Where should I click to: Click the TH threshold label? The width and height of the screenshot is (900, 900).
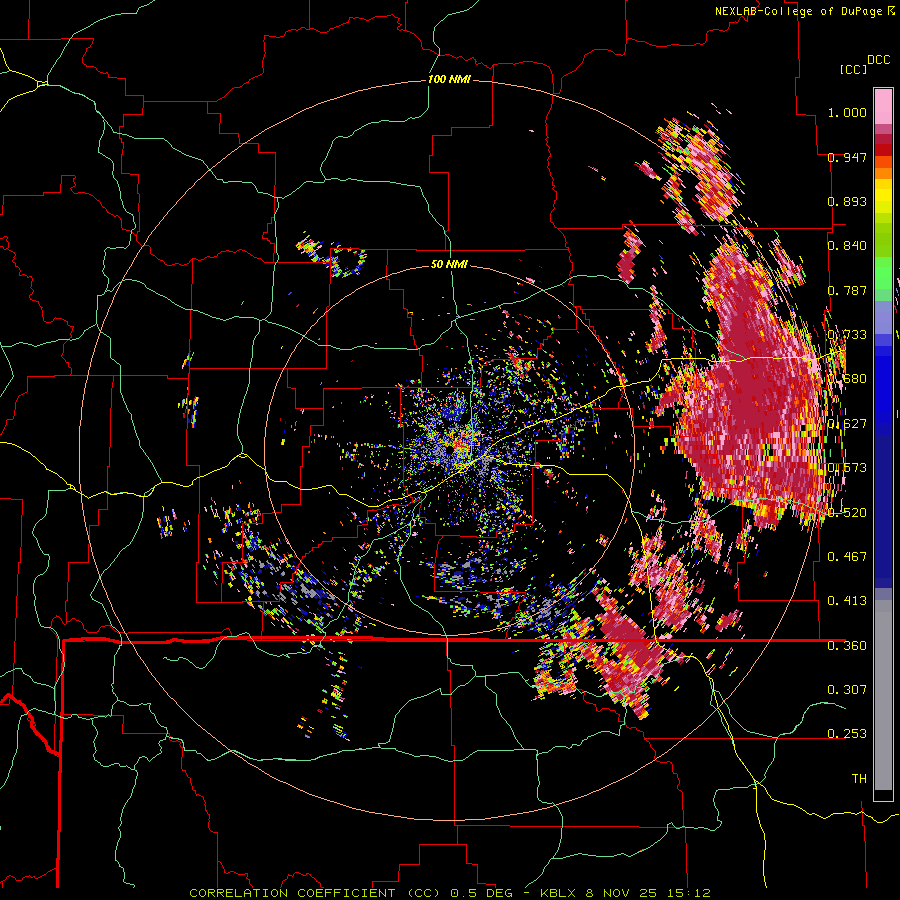pos(859,778)
